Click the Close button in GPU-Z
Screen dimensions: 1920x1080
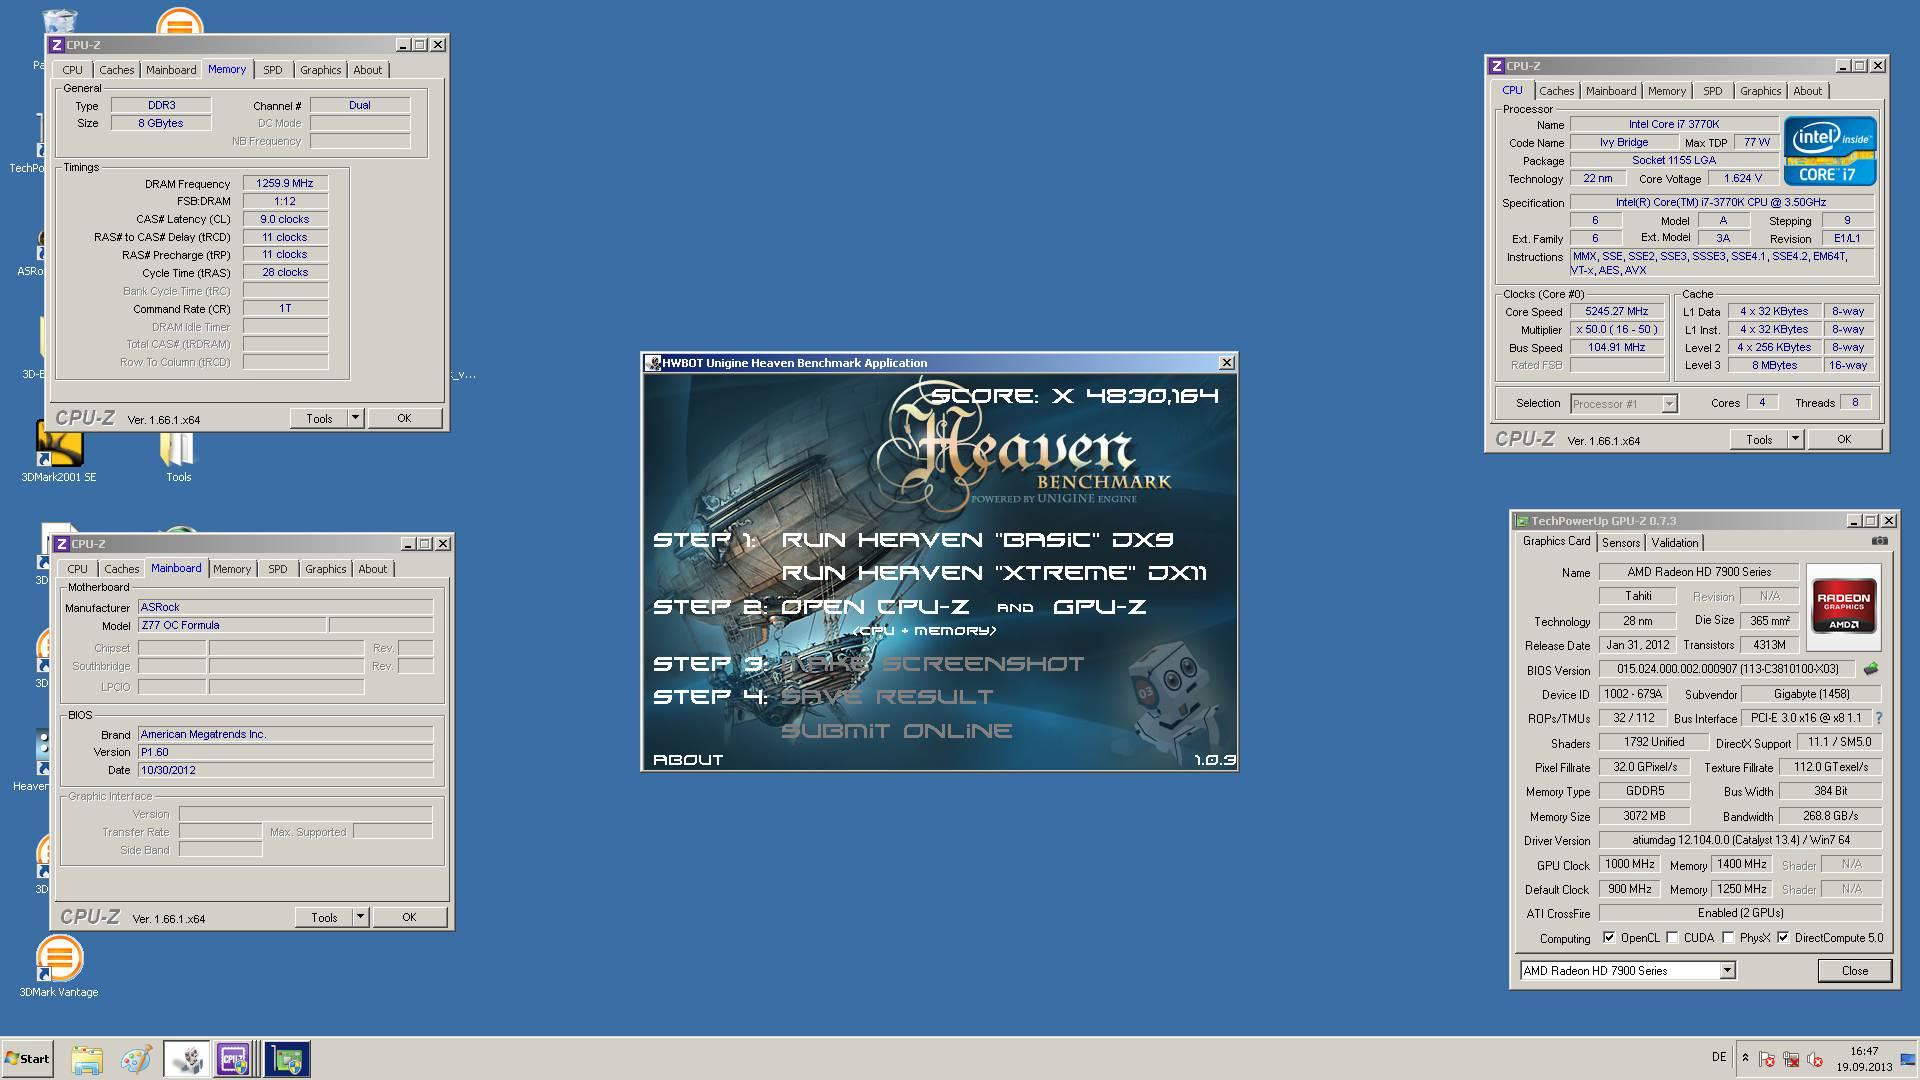(1855, 971)
